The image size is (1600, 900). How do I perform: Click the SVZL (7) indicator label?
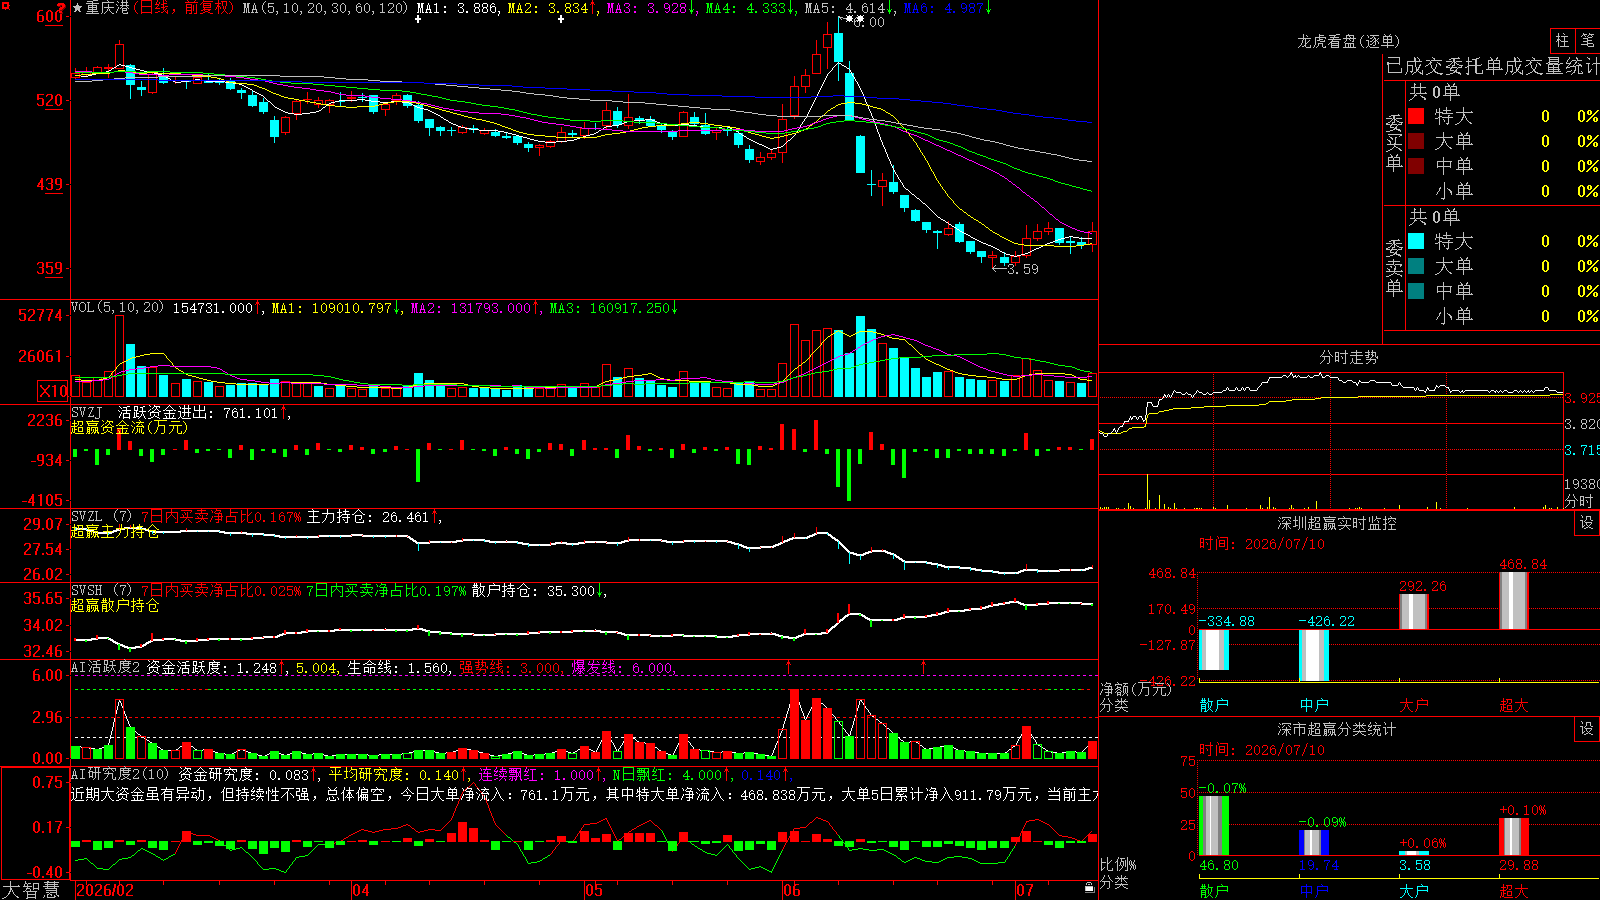point(101,516)
